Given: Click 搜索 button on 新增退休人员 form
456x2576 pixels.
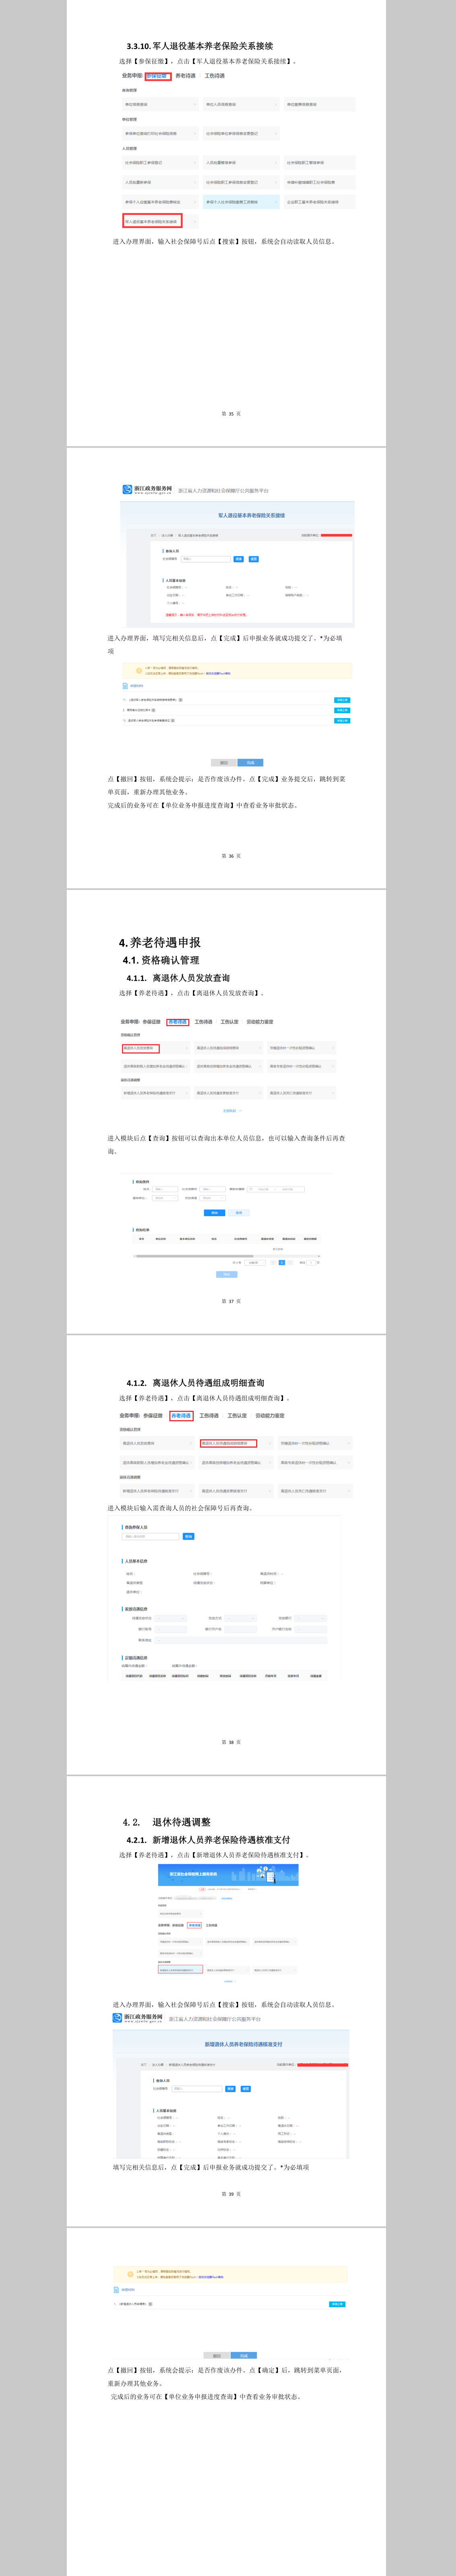Looking at the screenshot, I should coord(231,2088).
